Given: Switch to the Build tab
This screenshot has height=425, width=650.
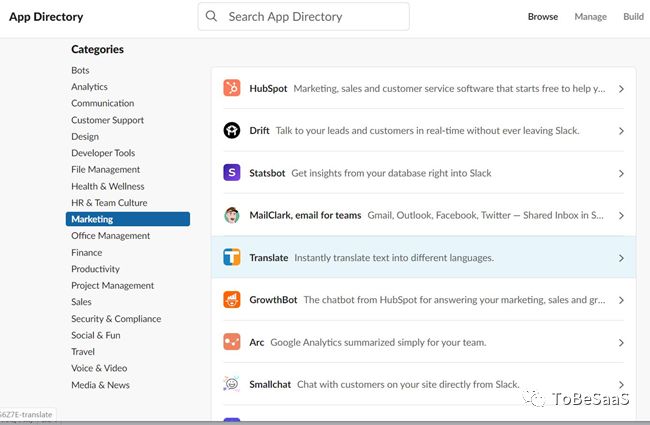Looking at the screenshot, I should pos(633,17).
